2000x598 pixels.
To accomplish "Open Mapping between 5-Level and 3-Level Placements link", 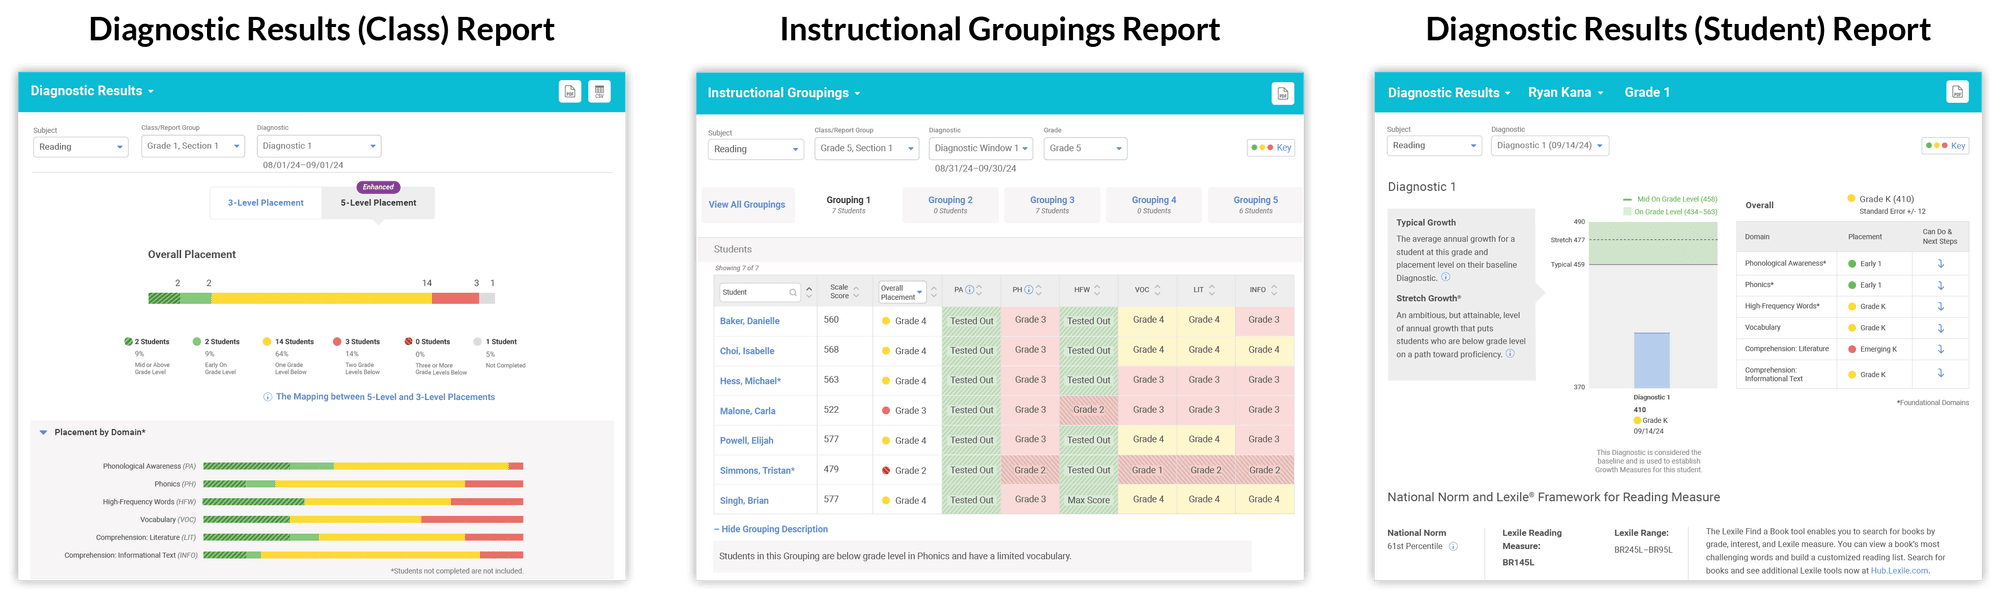I will point(385,397).
